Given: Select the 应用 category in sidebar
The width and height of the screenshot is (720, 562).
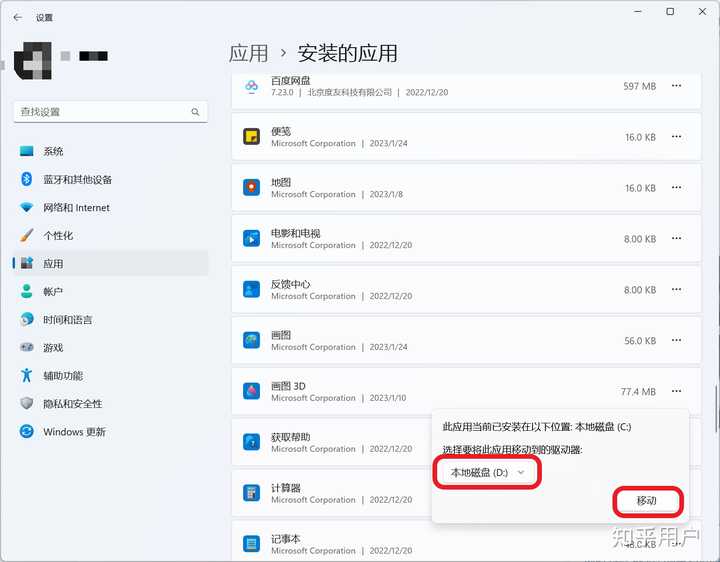Looking at the screenshot, I should pyautogui.click(x=110, y=264).
